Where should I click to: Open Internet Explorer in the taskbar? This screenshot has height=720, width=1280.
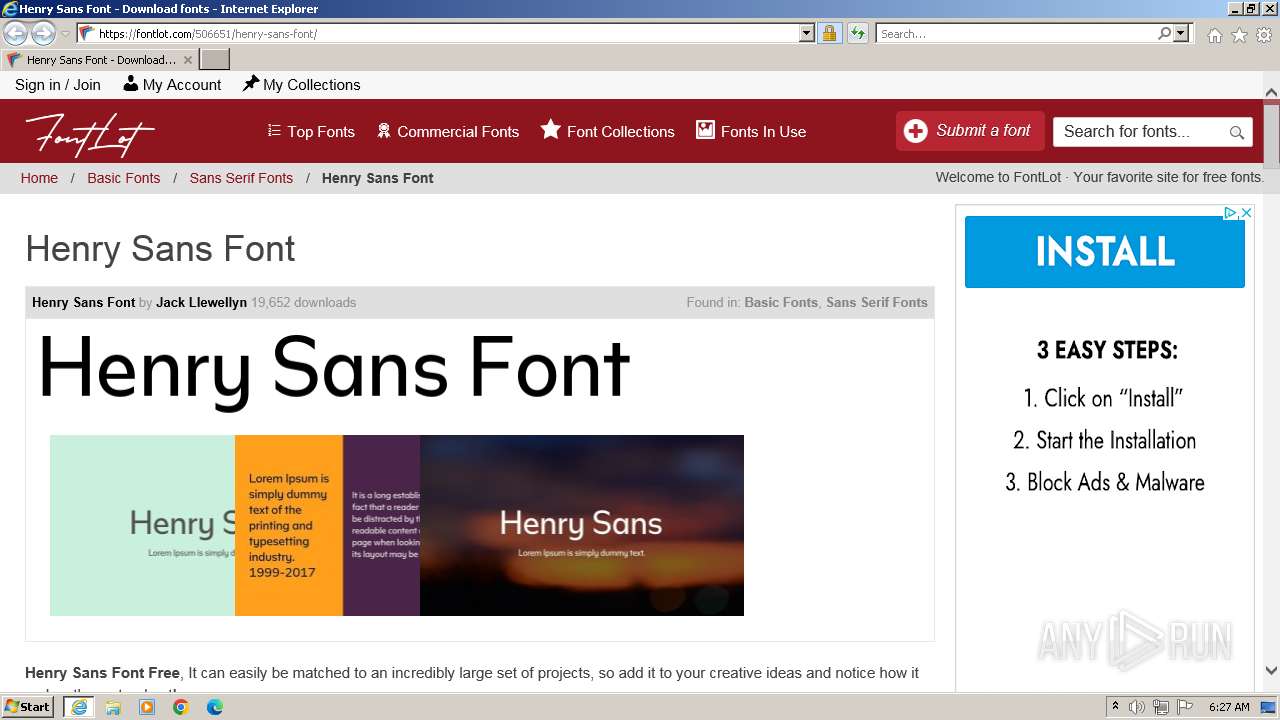coord(79,707)
